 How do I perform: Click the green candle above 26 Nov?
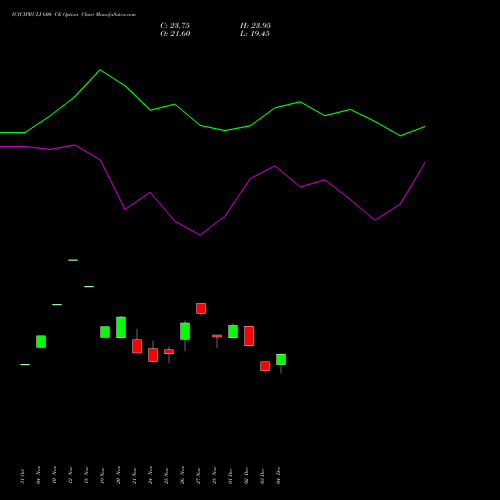pos(185,331)
